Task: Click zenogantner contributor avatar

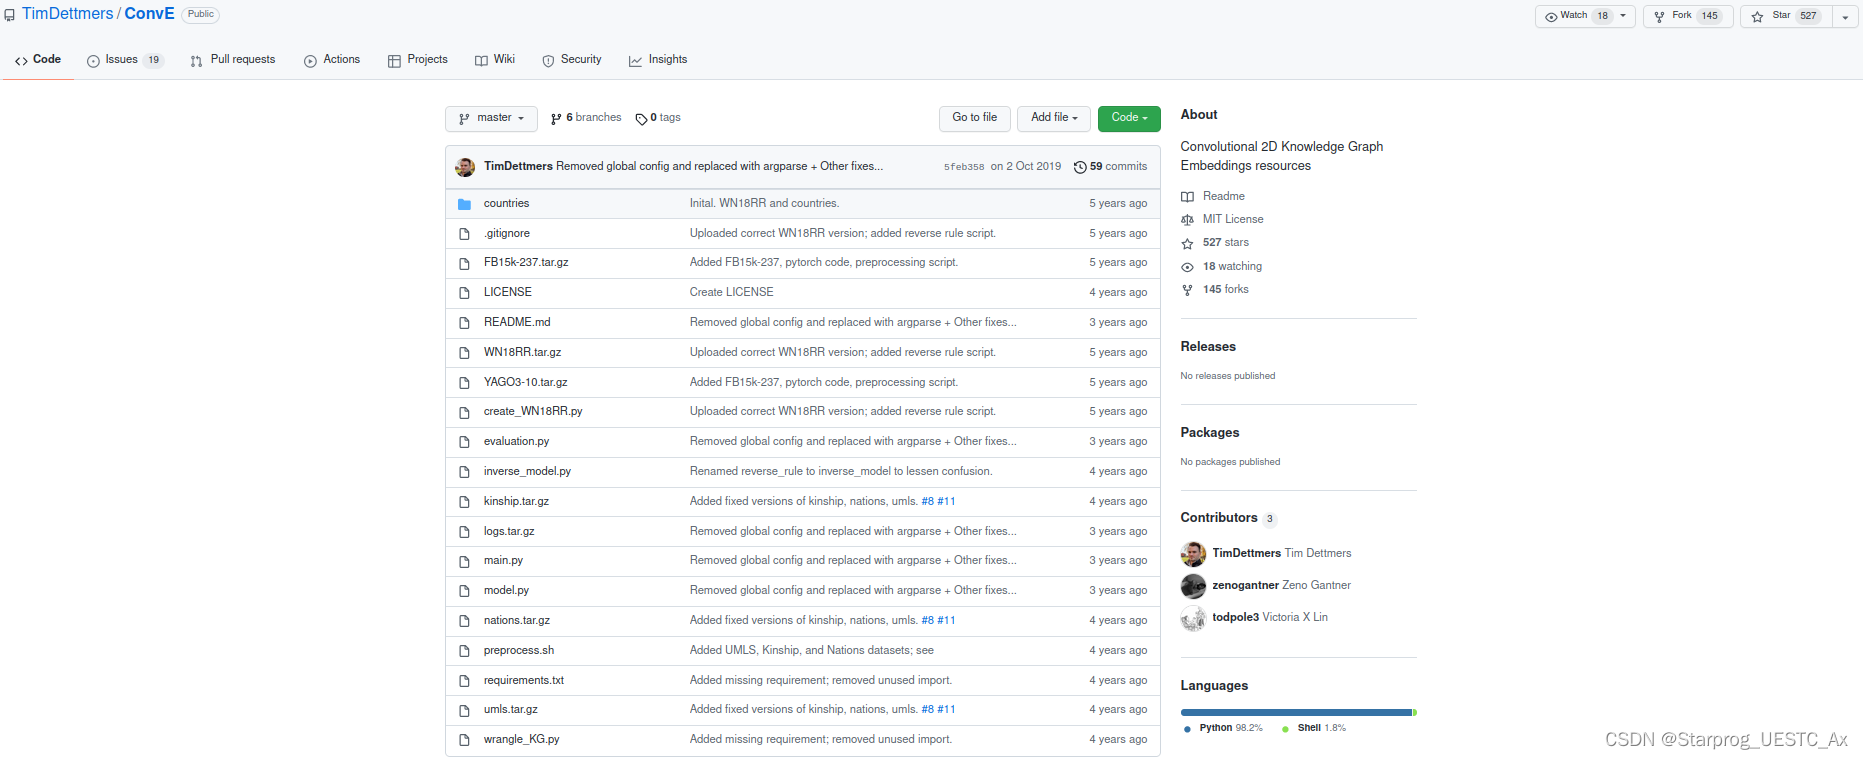Action: 1193,586
